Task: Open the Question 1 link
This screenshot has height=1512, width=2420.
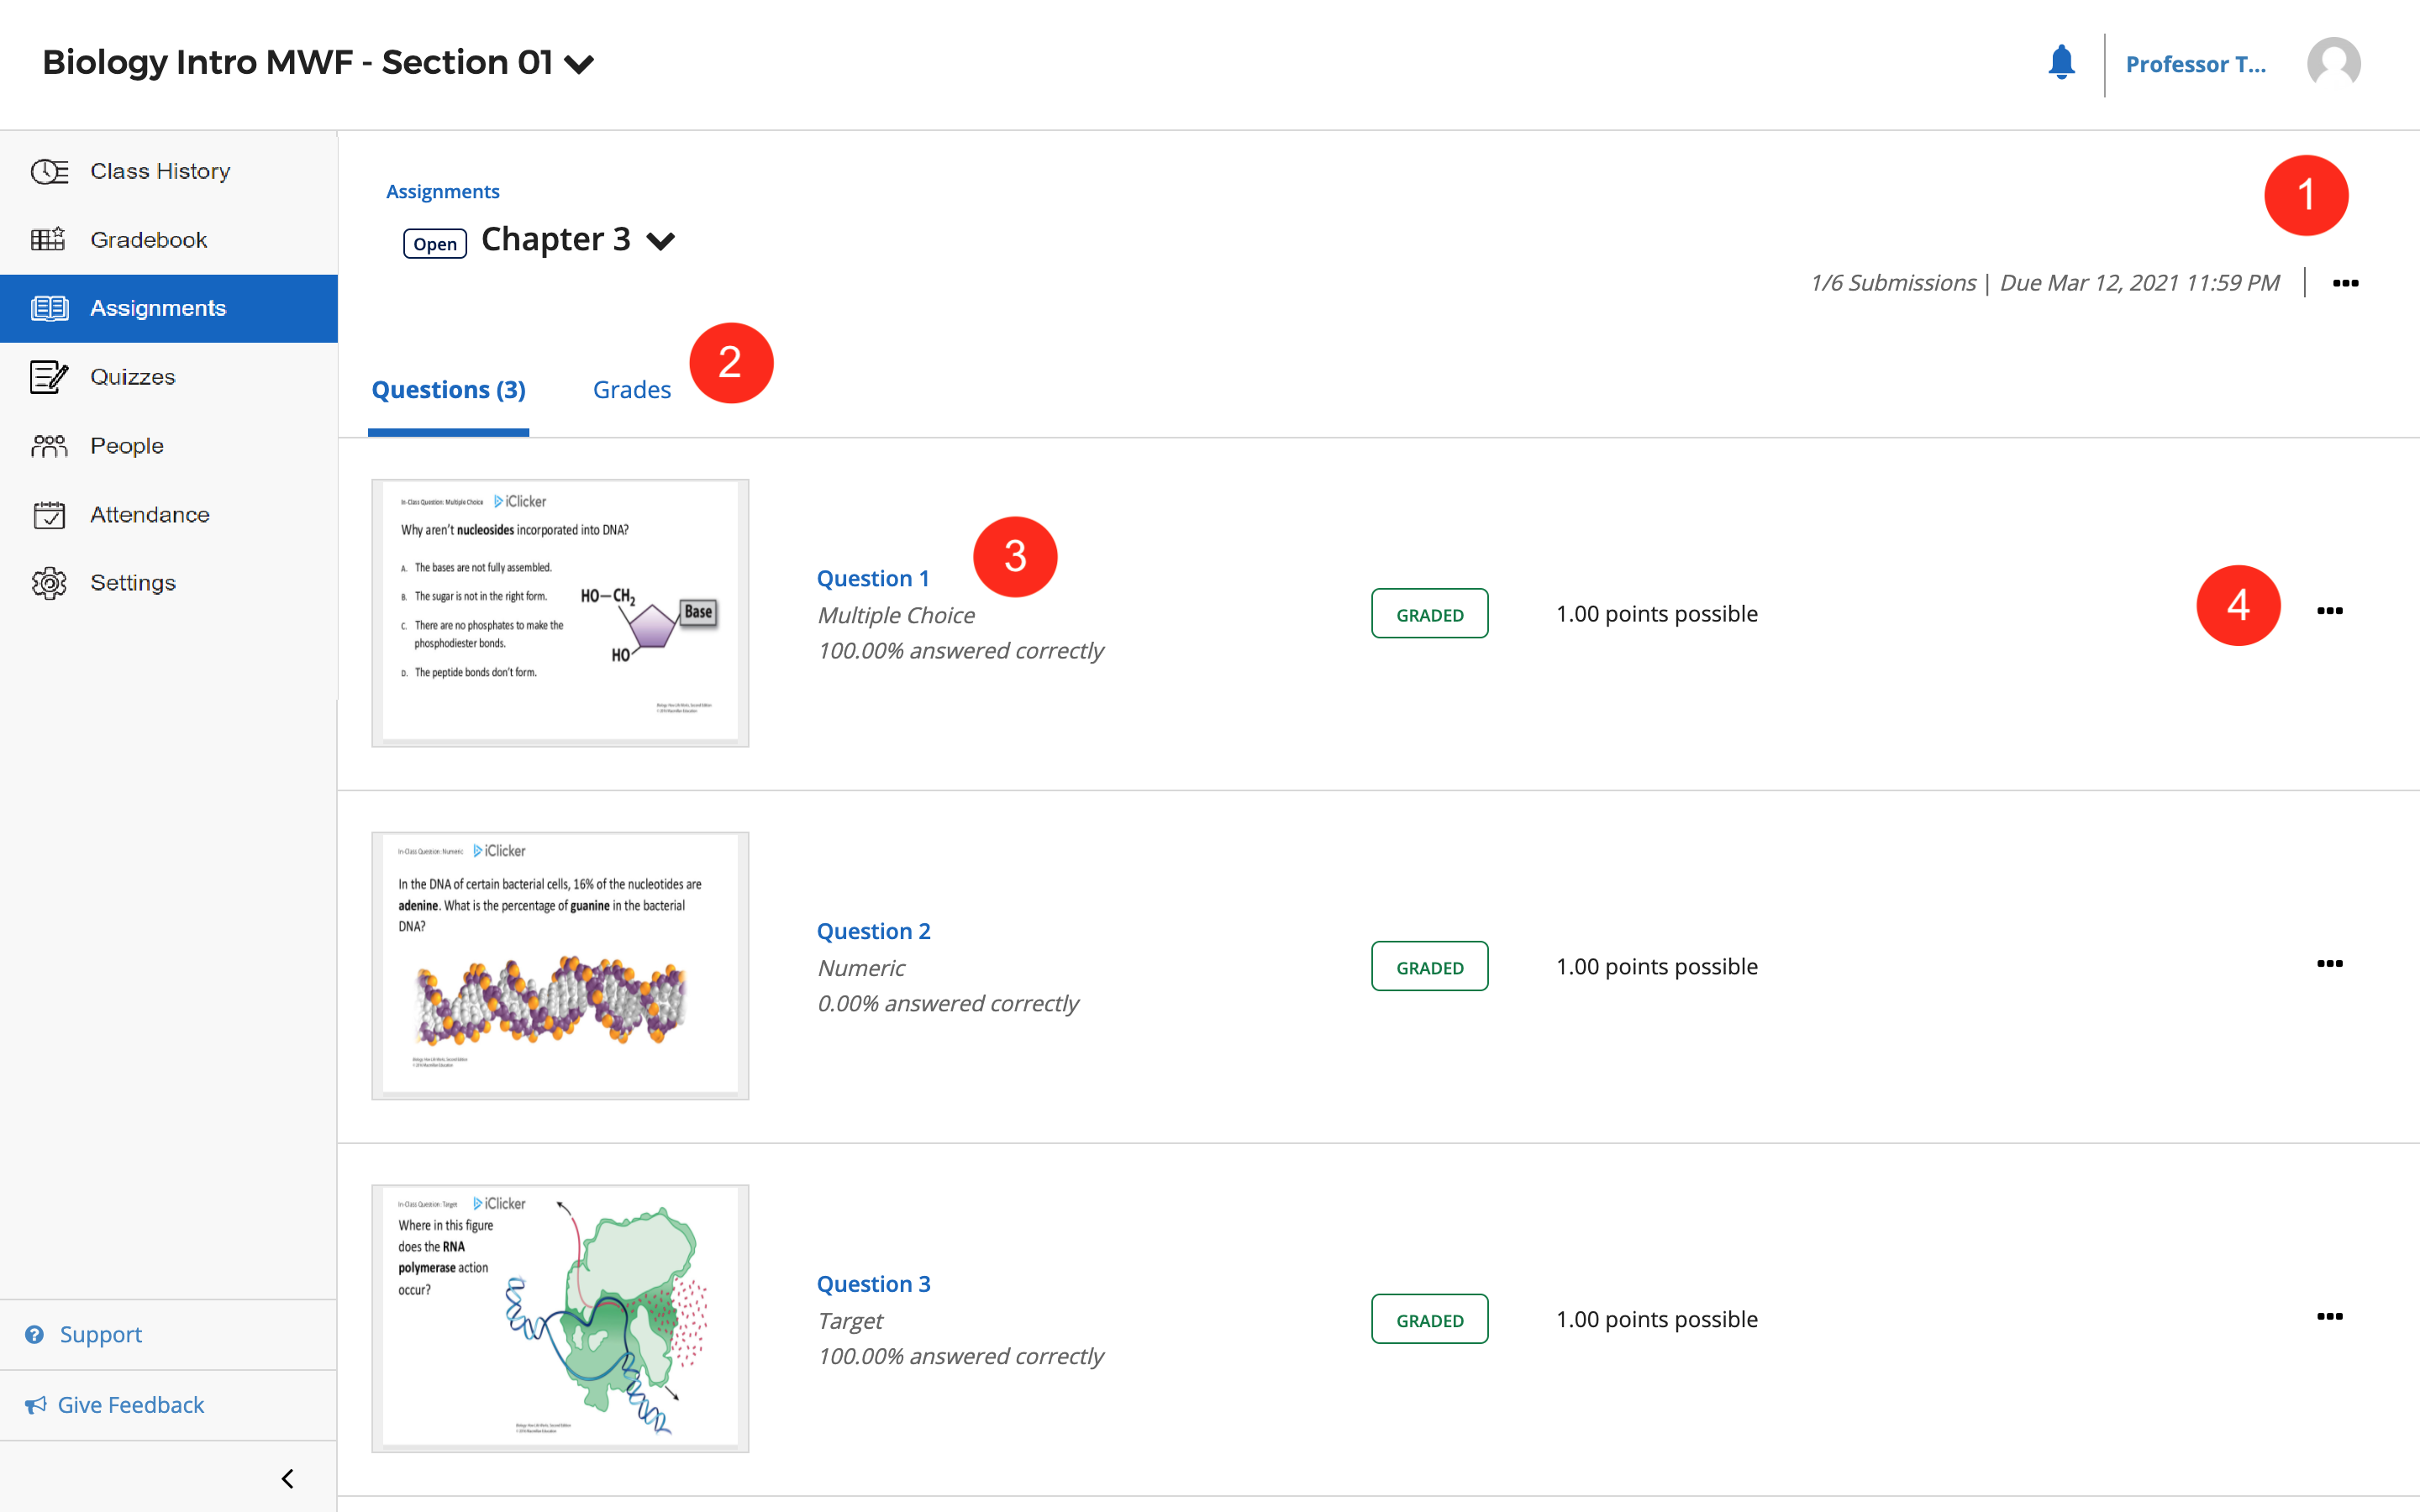Action: tap(872, 578)
